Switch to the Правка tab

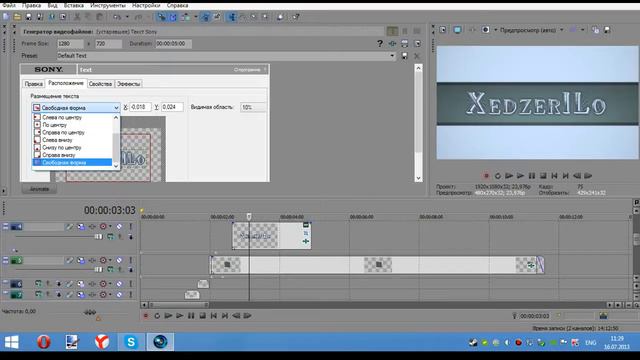[x=33, y=84]
